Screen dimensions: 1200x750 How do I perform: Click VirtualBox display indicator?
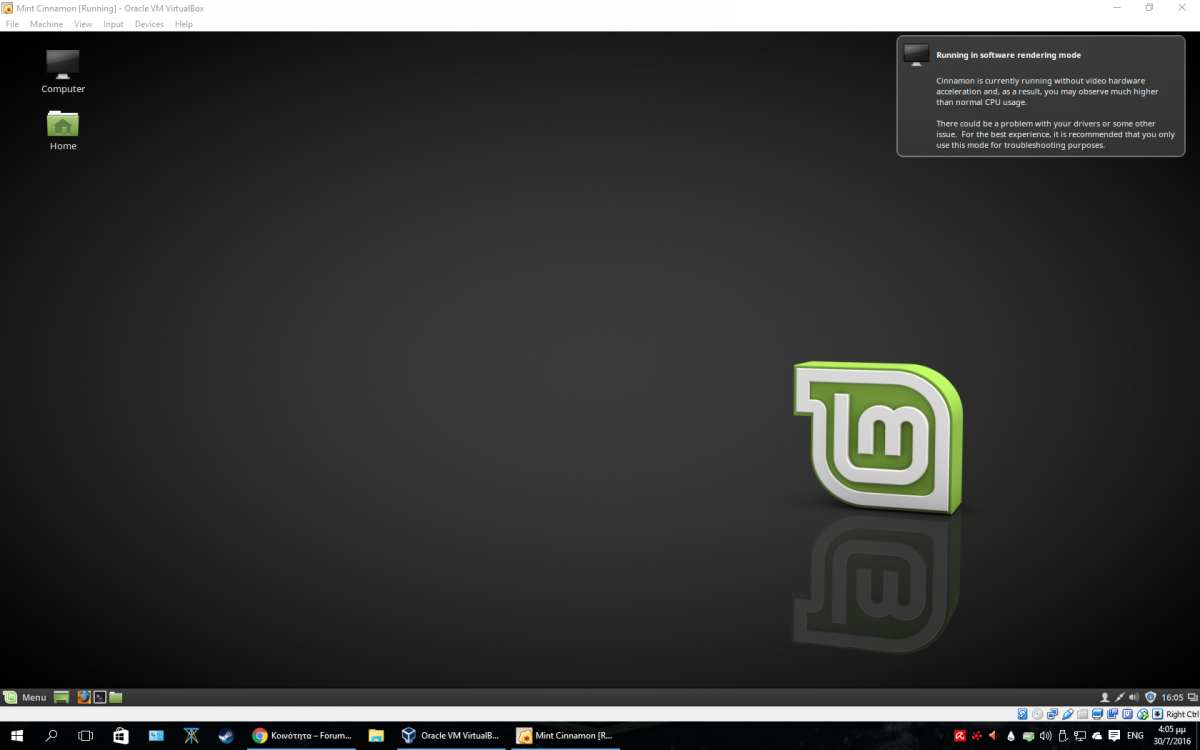tap(1097, 714)
